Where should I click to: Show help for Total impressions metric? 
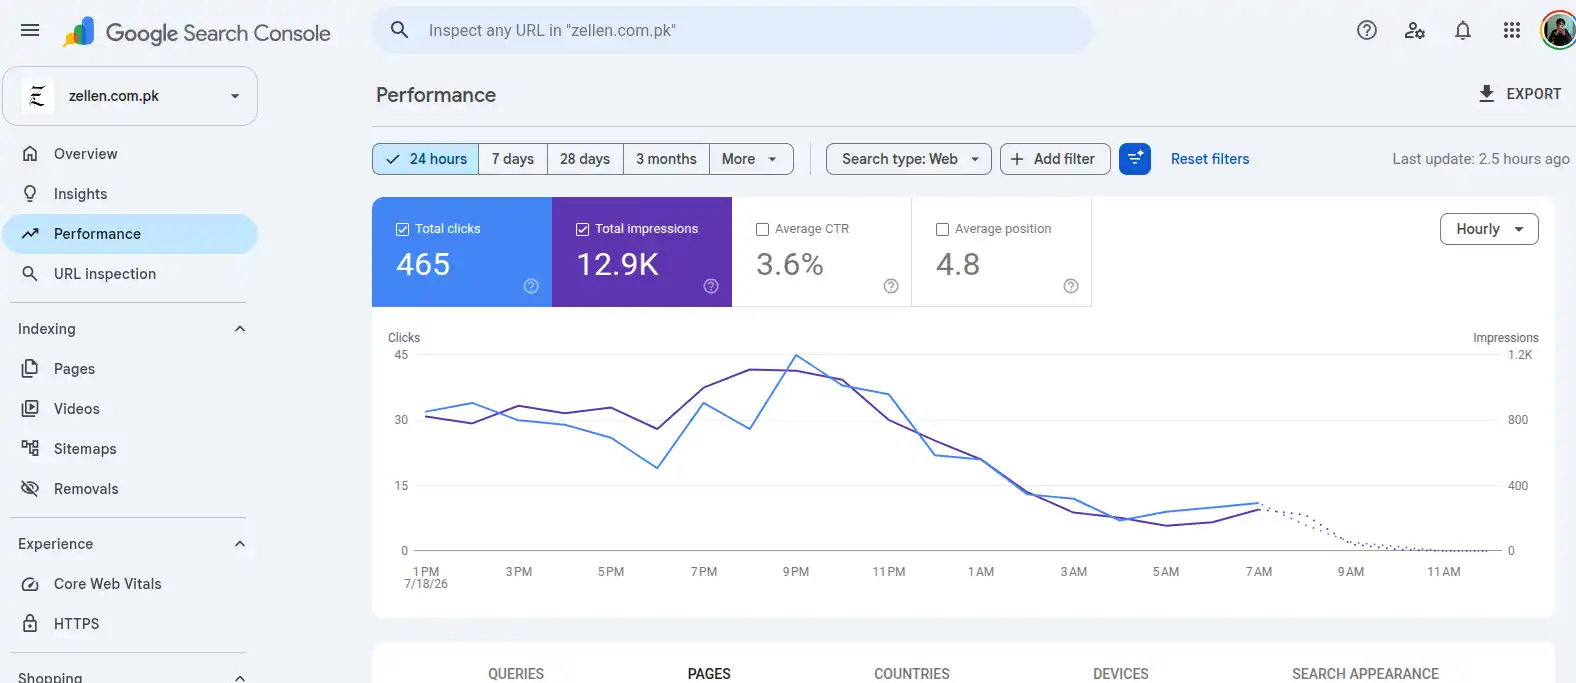pos(711,286)
